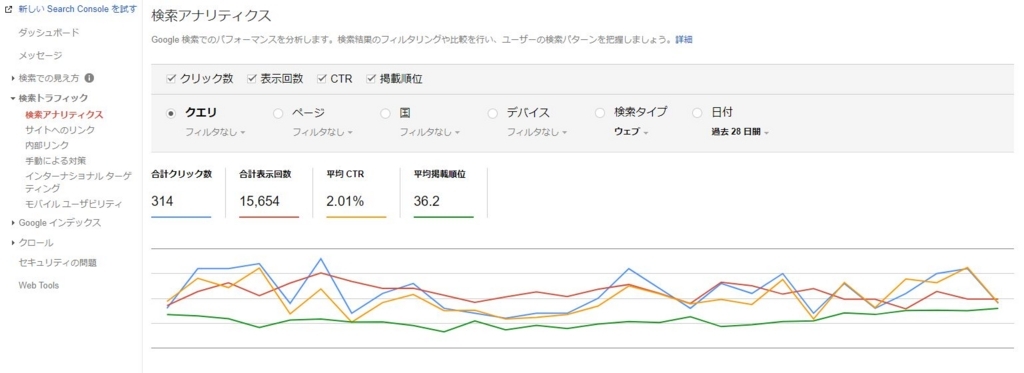Open インターナショナル ターゲティング in the sidebar
Image resolution: width=1024 pixels, height=373 pixels.
78,182
